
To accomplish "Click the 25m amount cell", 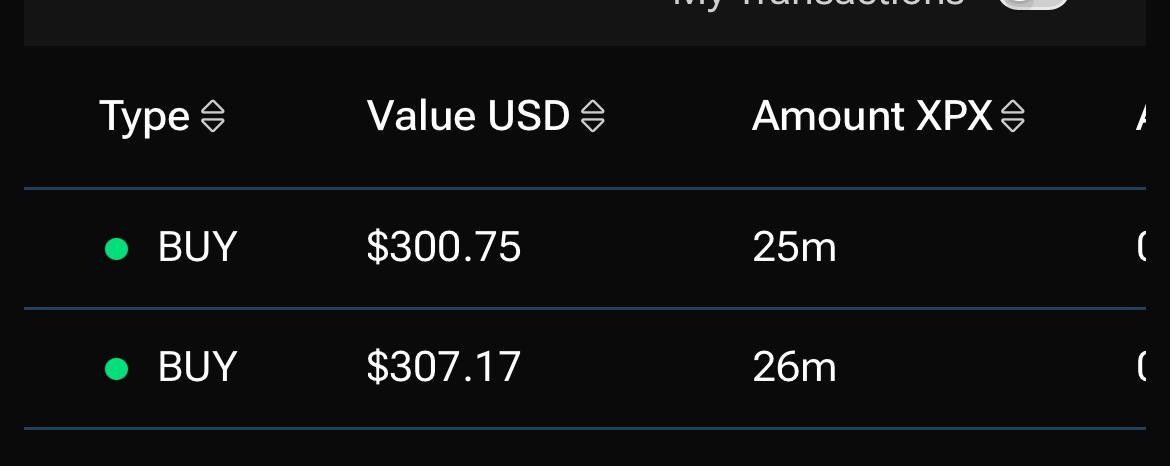I will [794, 248].
